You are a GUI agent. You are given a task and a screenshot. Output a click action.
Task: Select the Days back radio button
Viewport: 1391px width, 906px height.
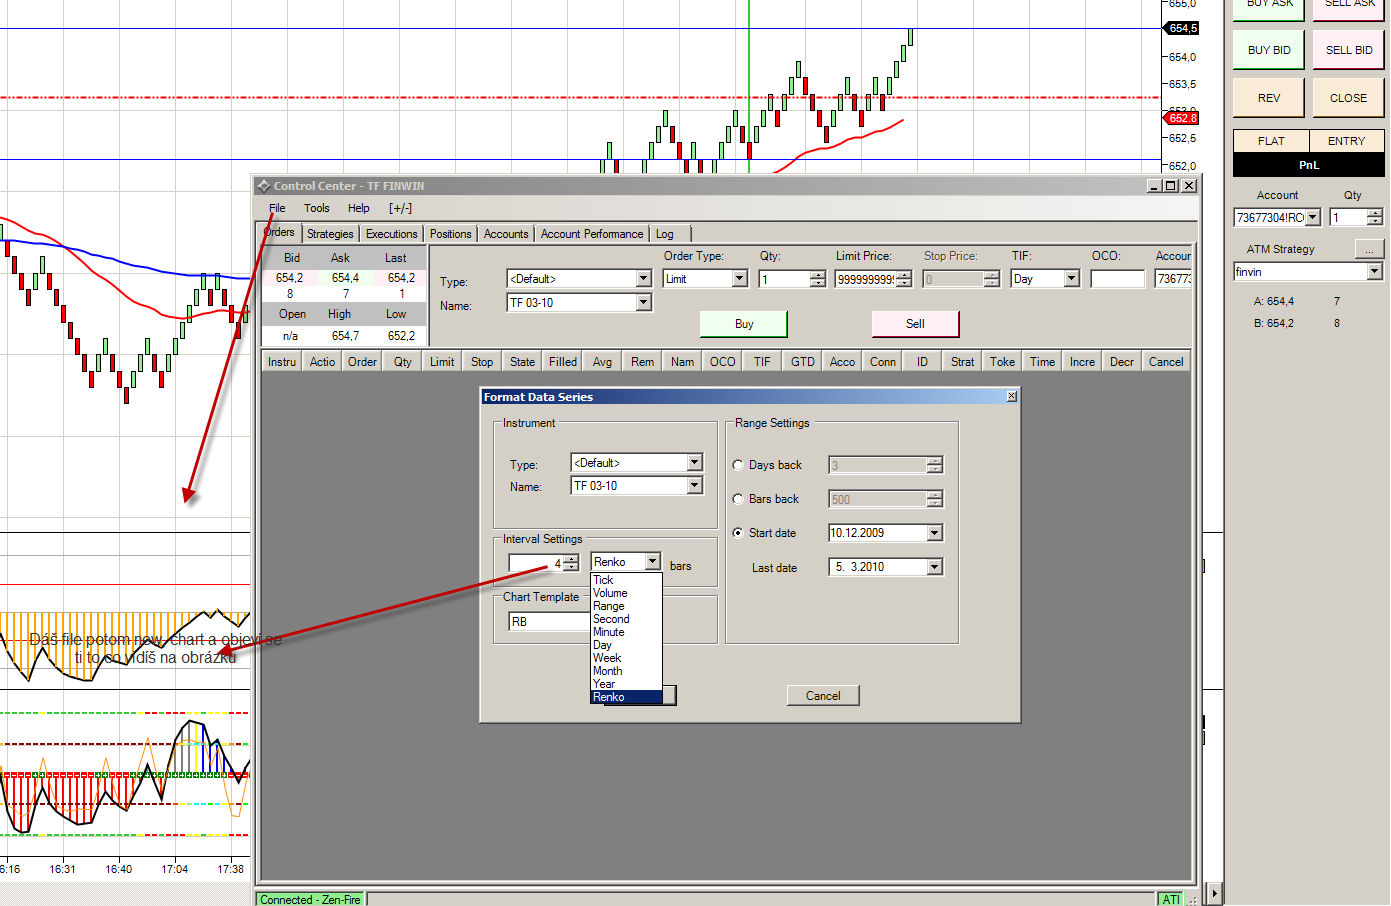coord(738,465)
